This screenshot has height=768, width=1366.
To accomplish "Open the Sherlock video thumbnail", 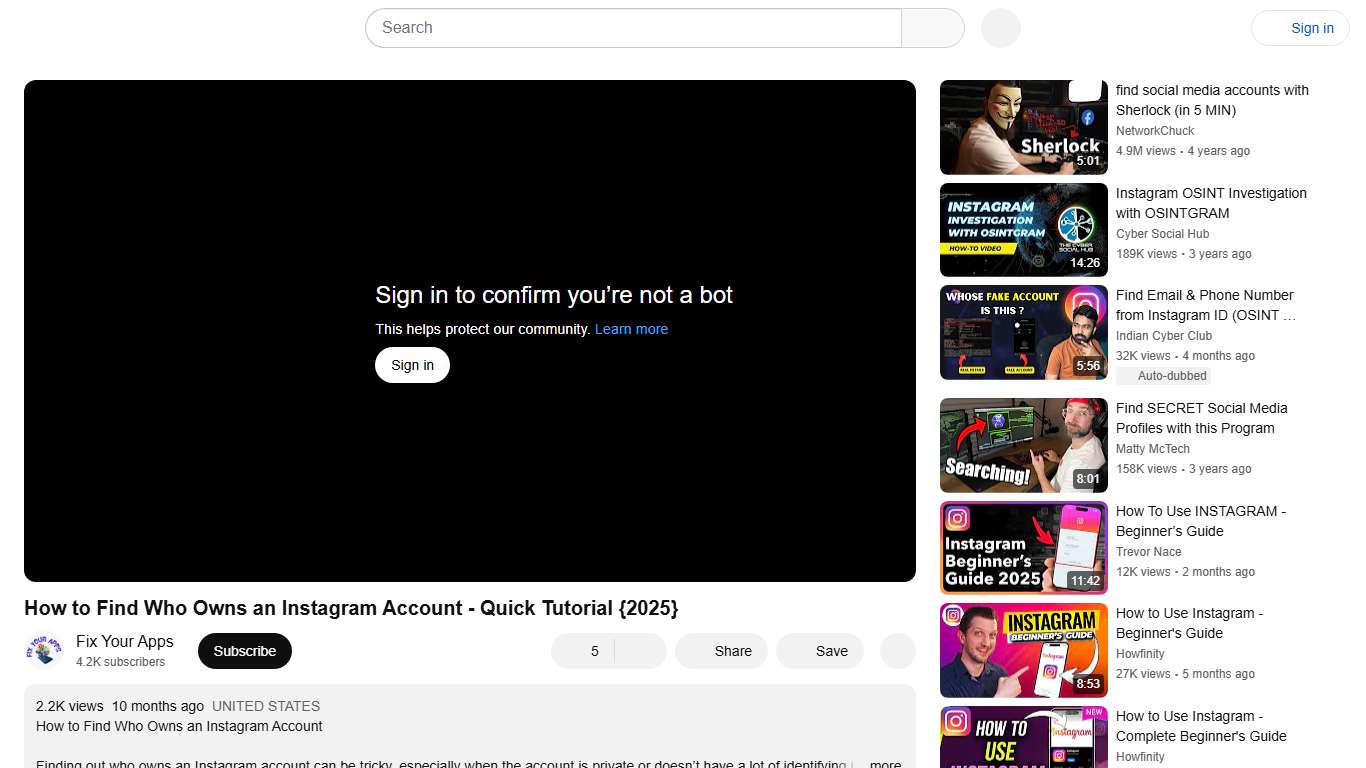I will (x=1023, y=127).
